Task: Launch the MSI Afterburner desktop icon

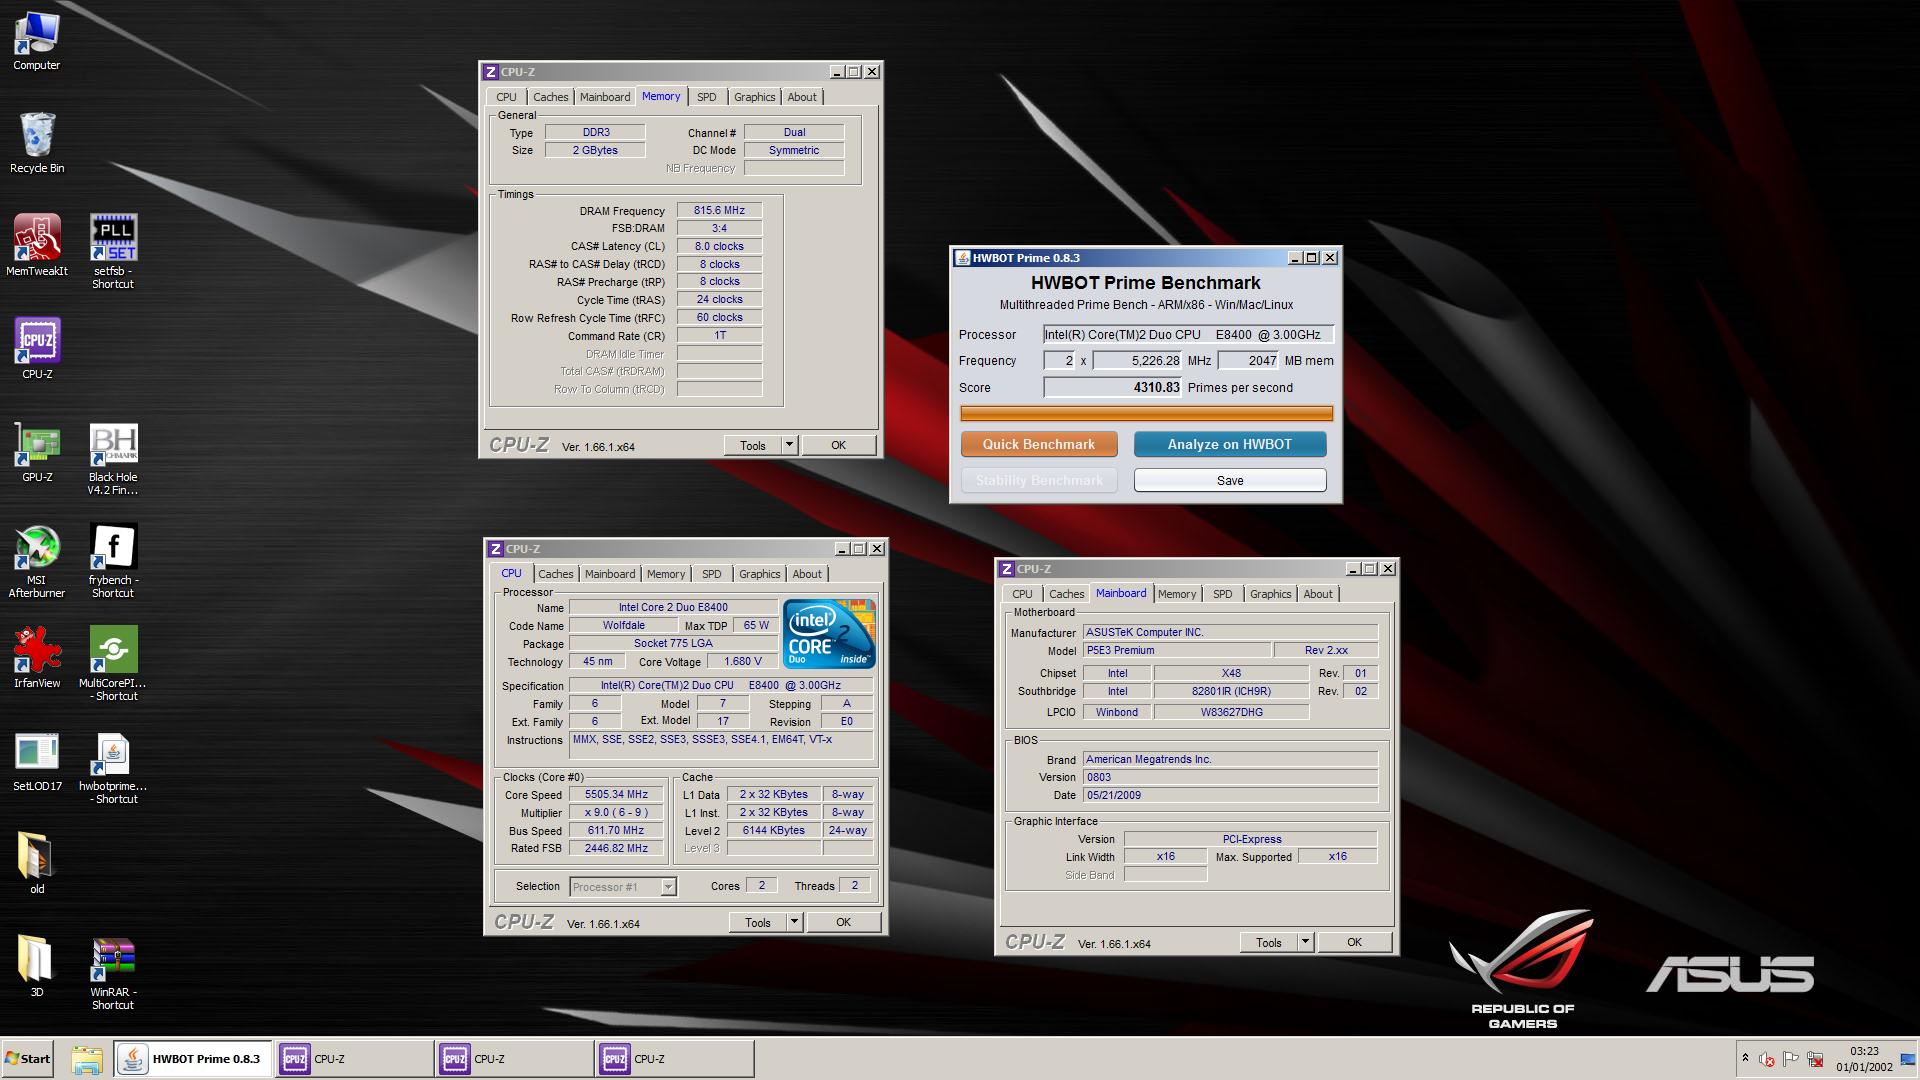Action: click(37, 560)
